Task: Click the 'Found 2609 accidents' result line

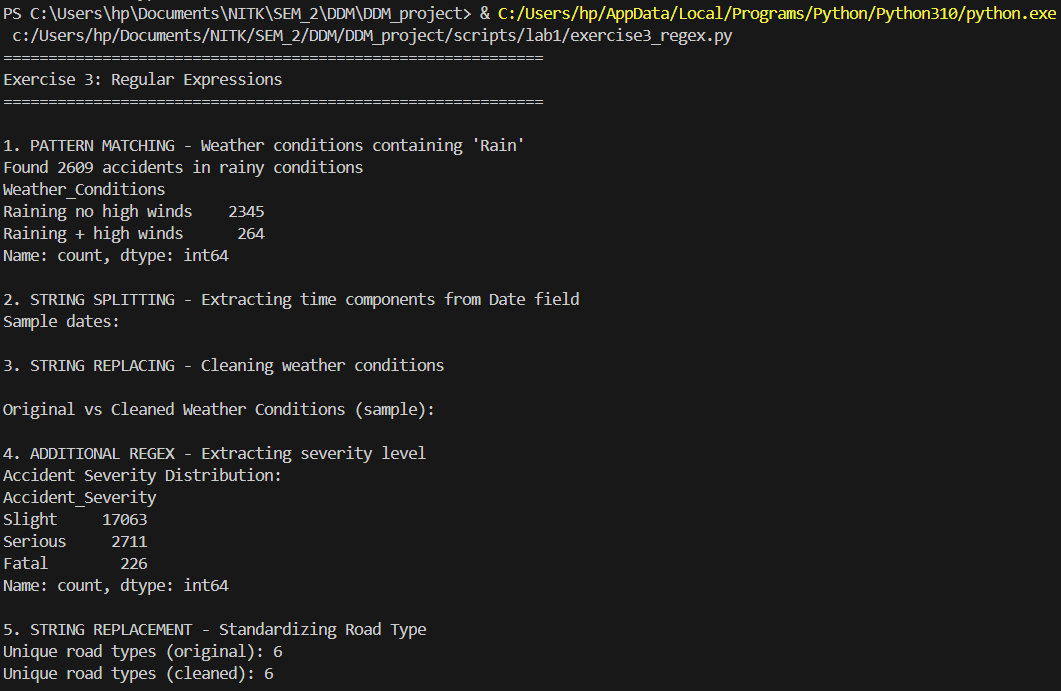Action: 183,167
